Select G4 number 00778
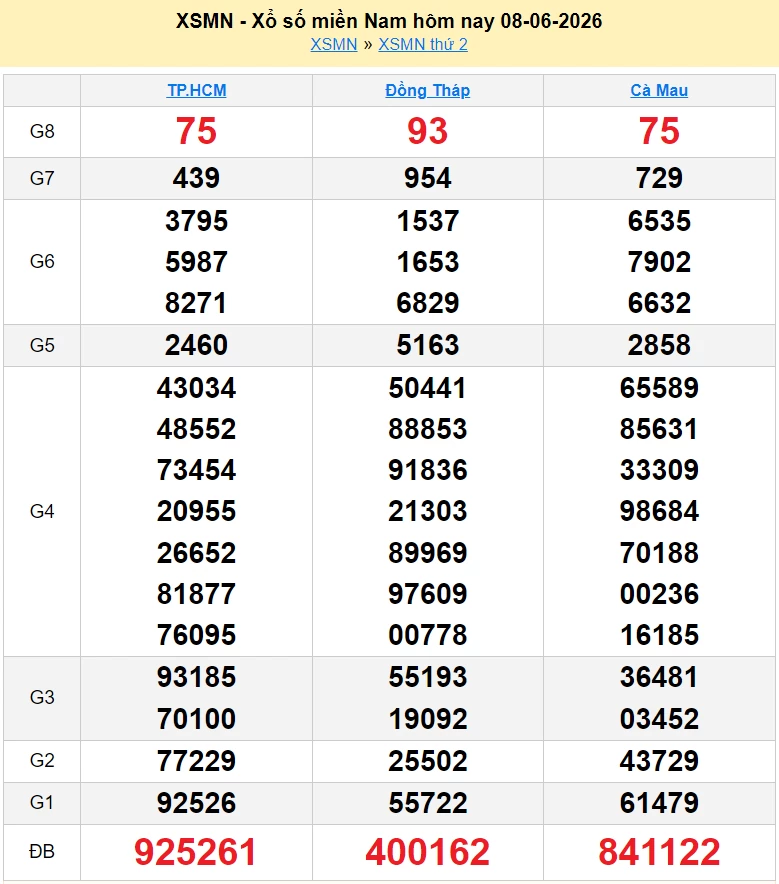The height and width of the screenshot is (884, 779). coord(427,635)
